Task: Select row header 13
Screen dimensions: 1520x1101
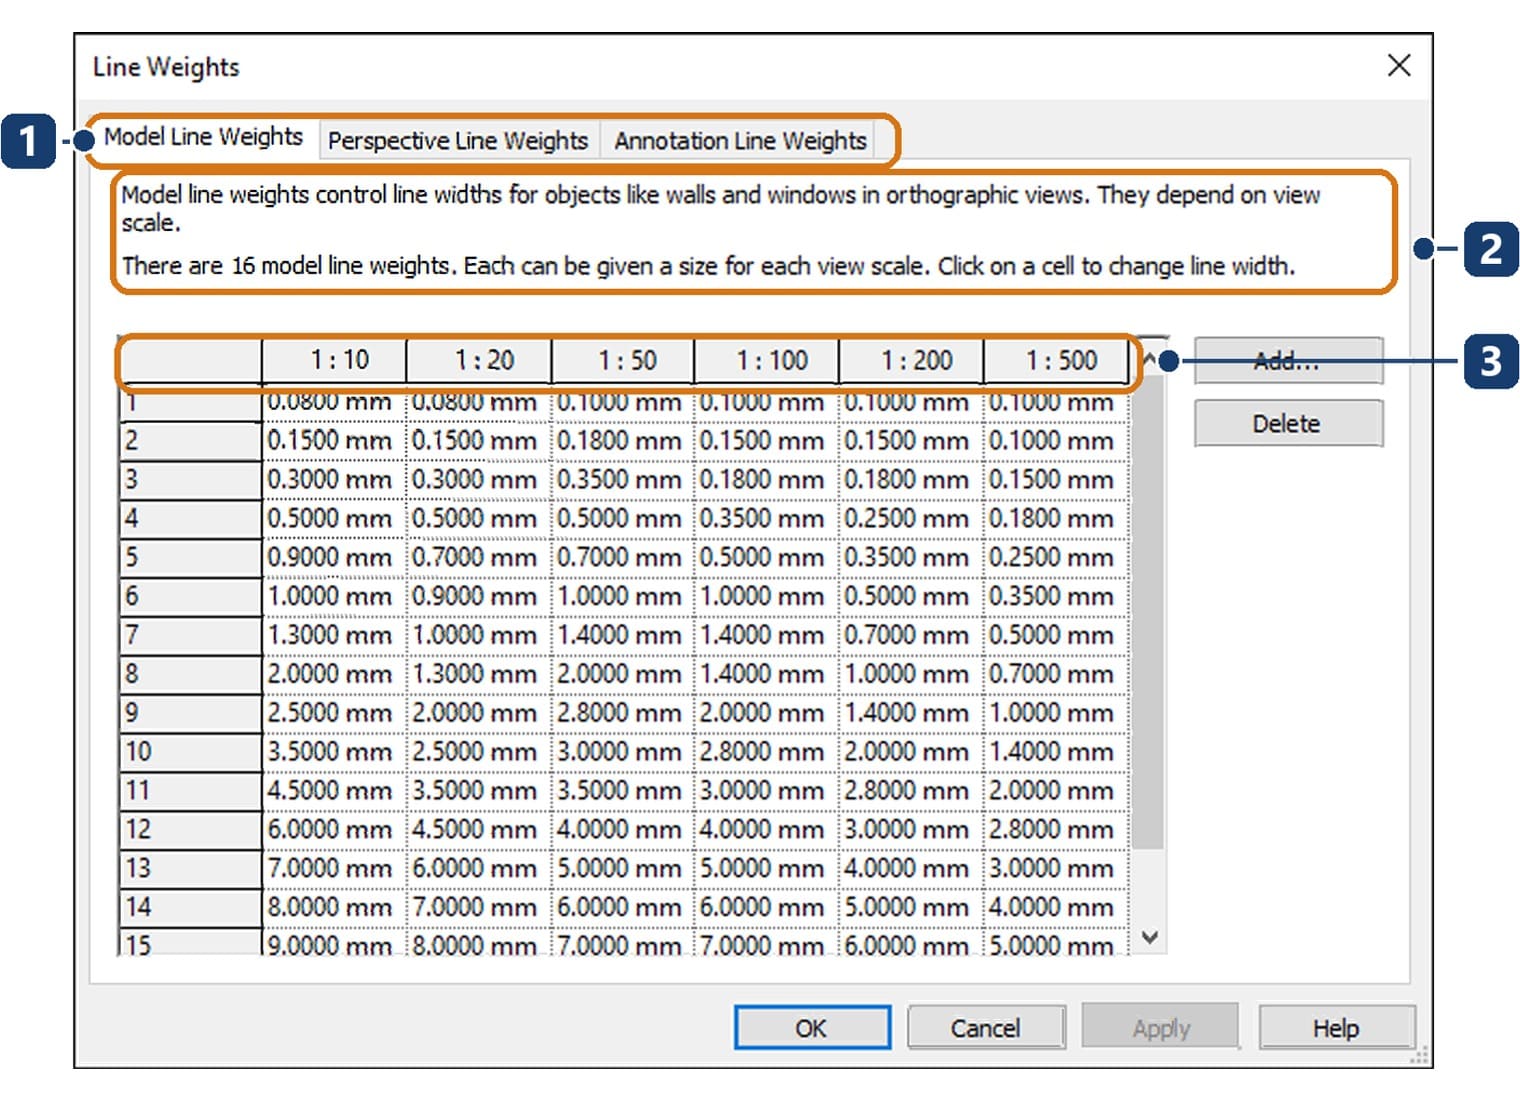Action: (190, 869)
